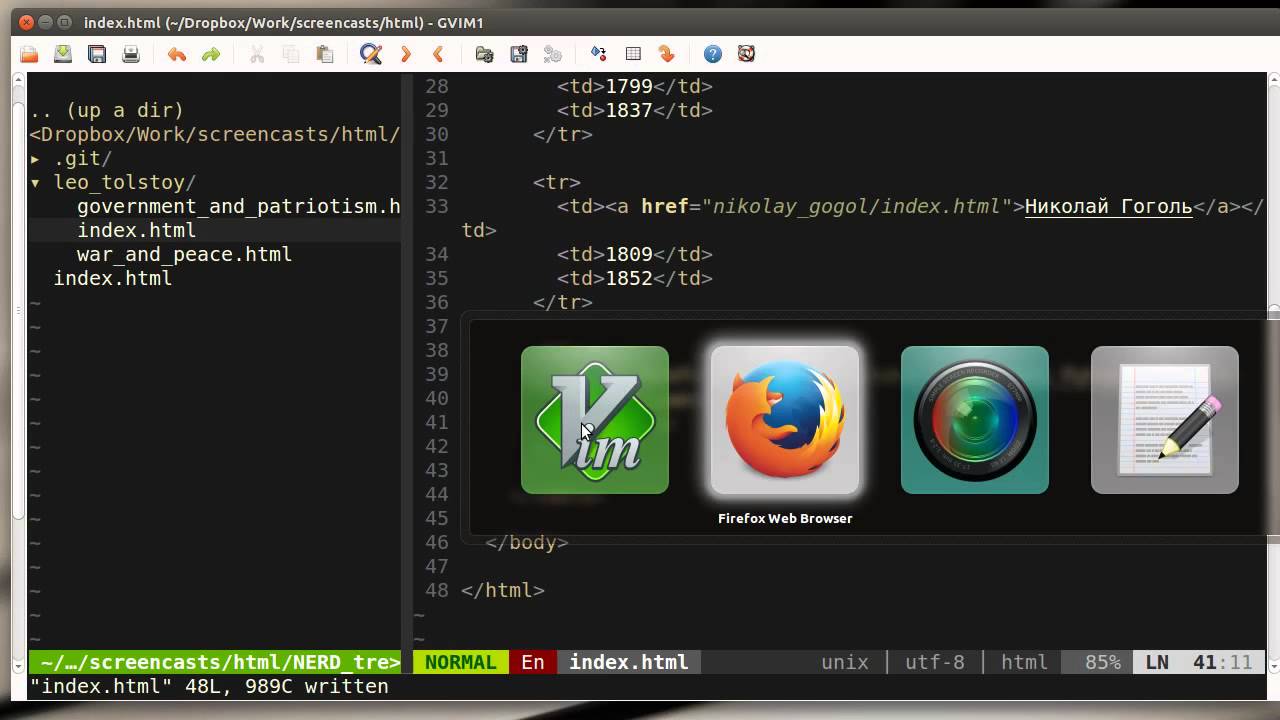
Task: Open Find and Replace from the toolbar
Action: click(x=371, y=54)
